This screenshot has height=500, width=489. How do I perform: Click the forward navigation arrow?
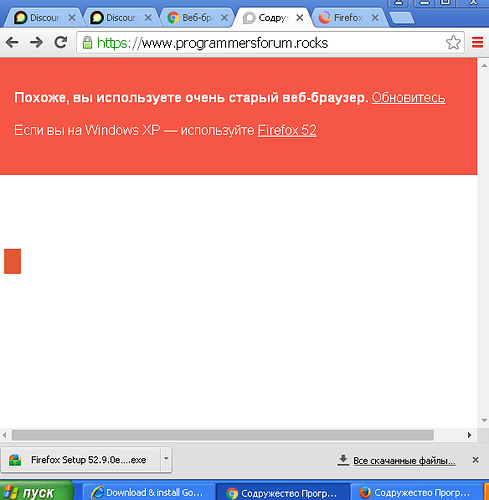[36, 43]
